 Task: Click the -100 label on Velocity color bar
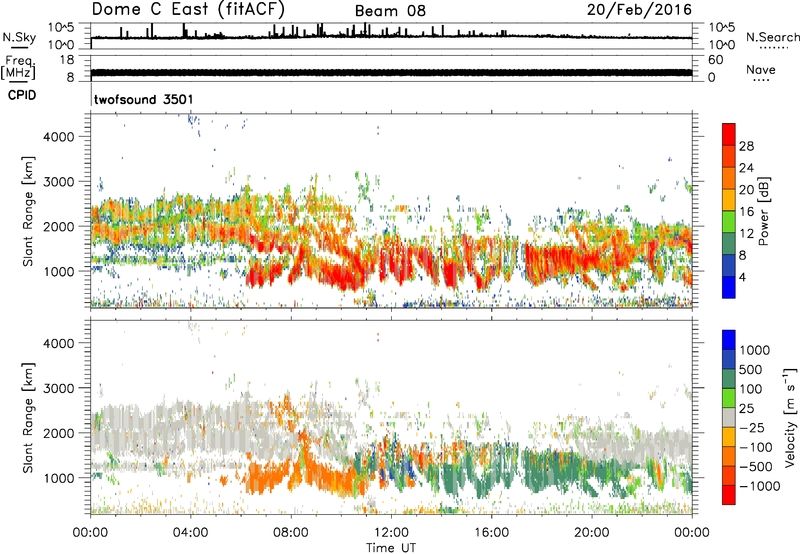click(x=756, y=447)
